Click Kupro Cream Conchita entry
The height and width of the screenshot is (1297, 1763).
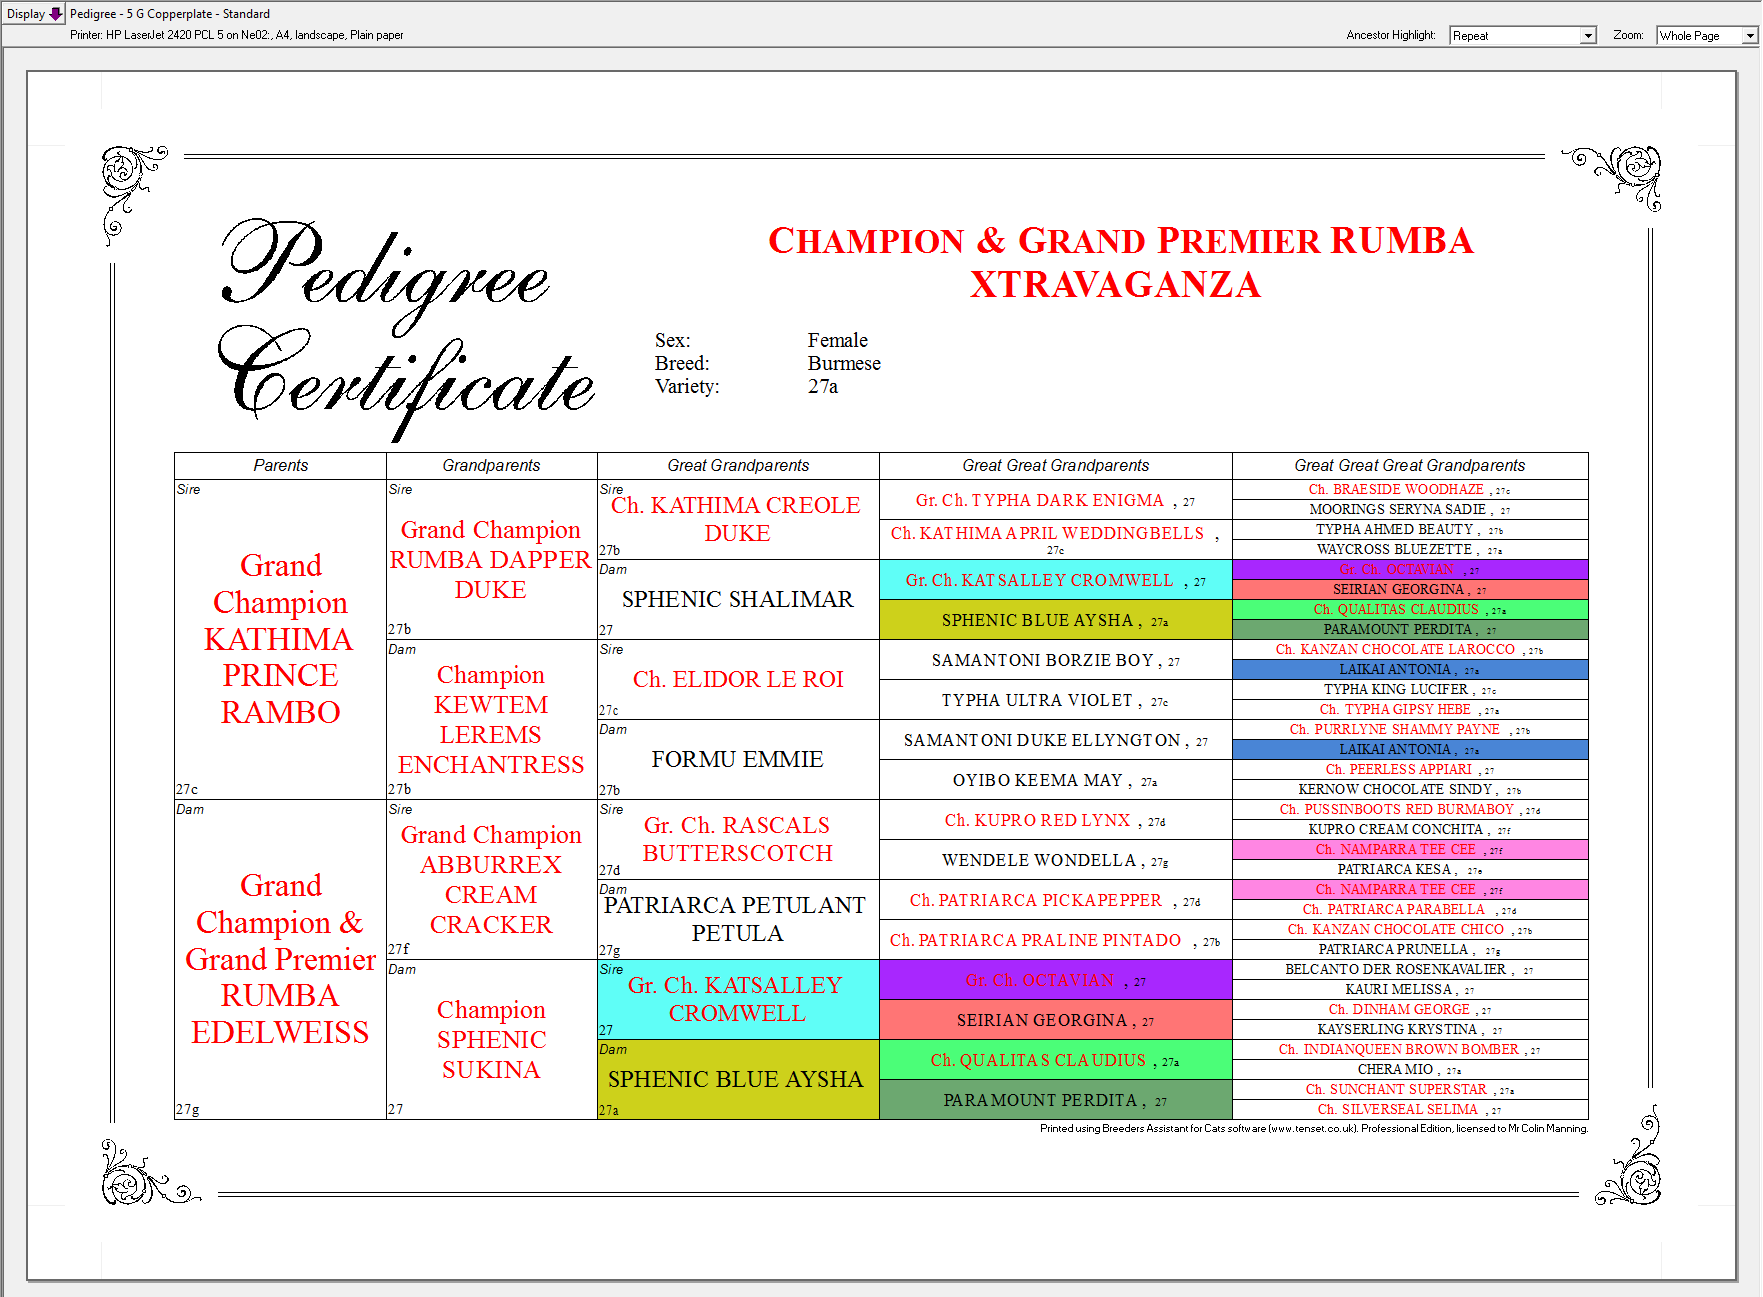[1410, 830]
